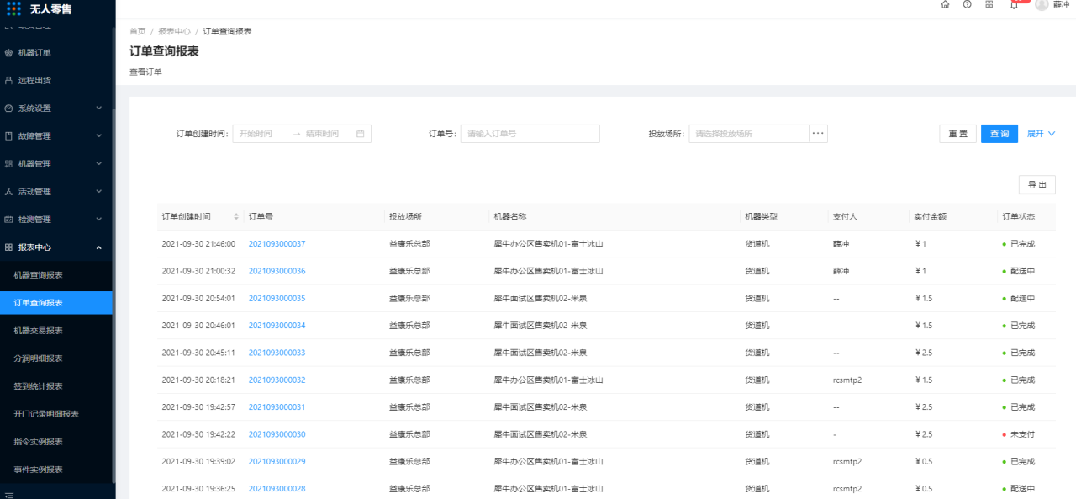Image resolution: width=1077 pixels, height=499 pixels.
Task: Click the username beside the avatar
Action: point(1062,4)
